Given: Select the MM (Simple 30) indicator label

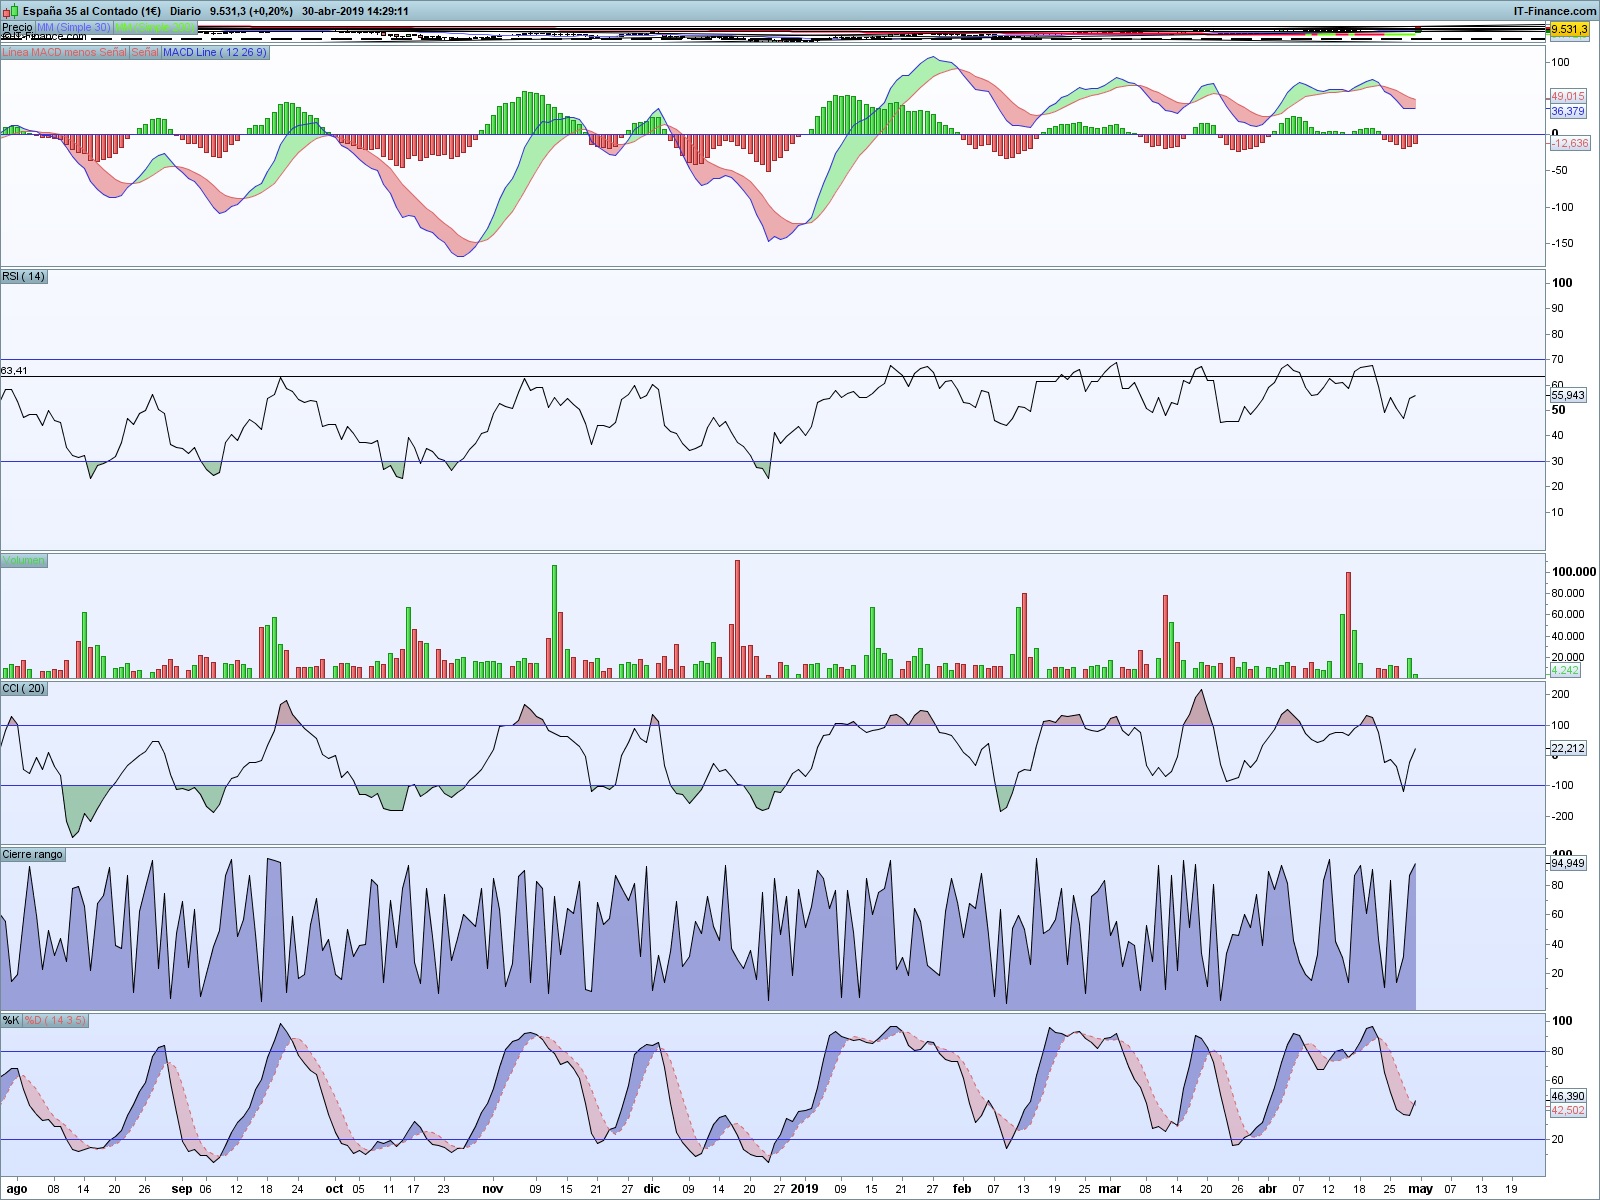Looking at the screenshot, I should point(74,27).
